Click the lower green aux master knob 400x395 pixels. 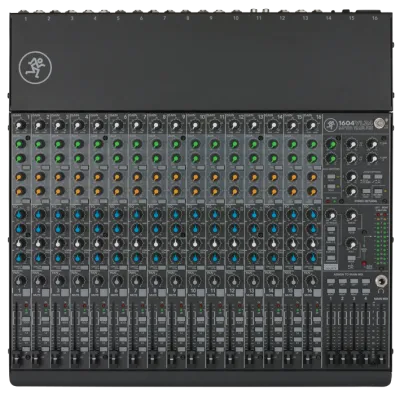[x=331, y=158]
